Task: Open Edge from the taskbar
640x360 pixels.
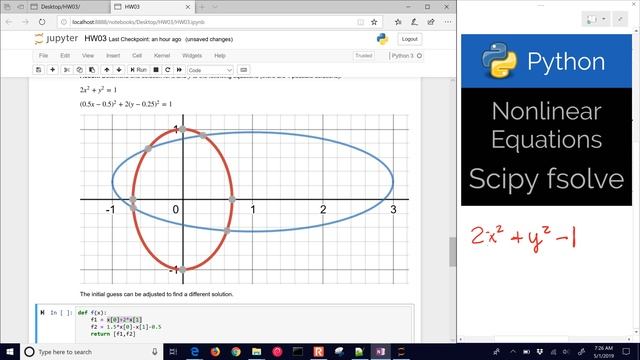Action: click(194, 351)
